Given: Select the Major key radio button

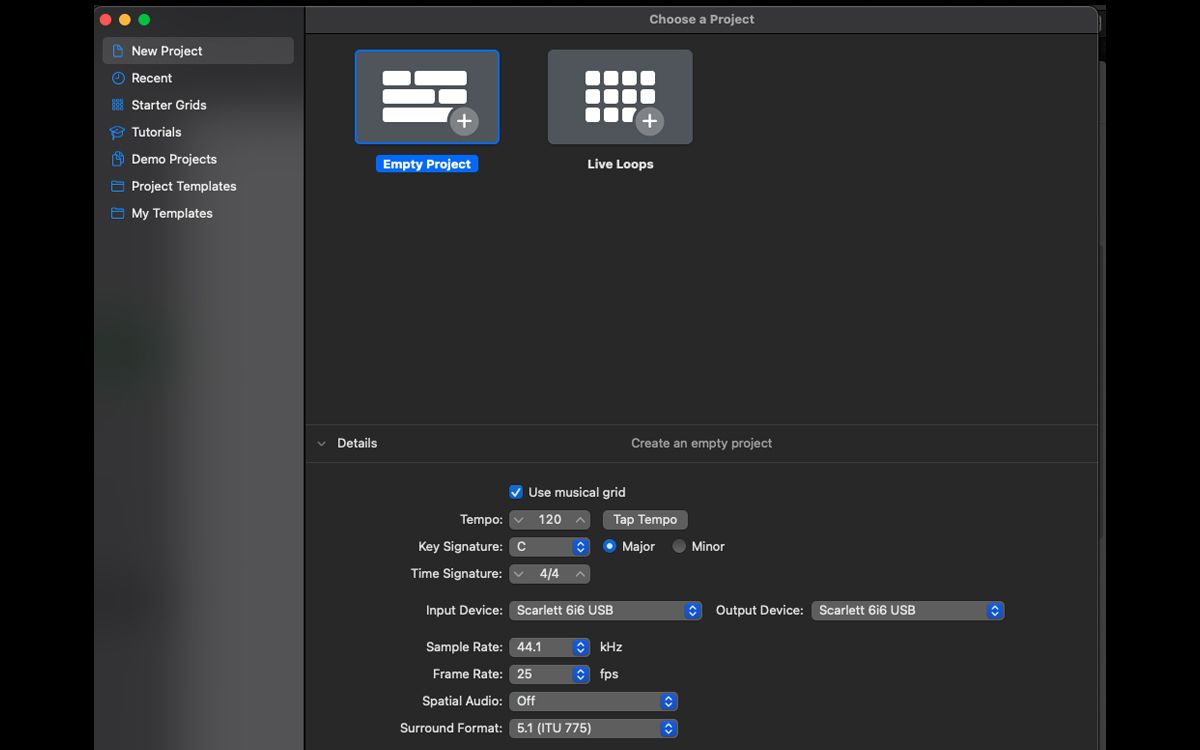Looking at the screenshot, I should pyautogui.click(x=609, y=546).
